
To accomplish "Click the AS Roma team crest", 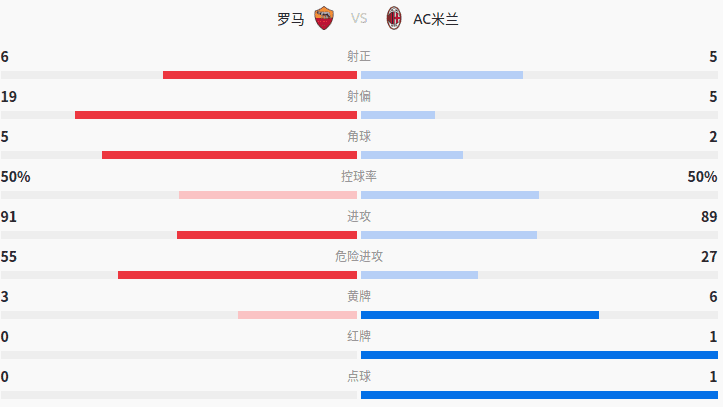I will click(x=324, y=18).
